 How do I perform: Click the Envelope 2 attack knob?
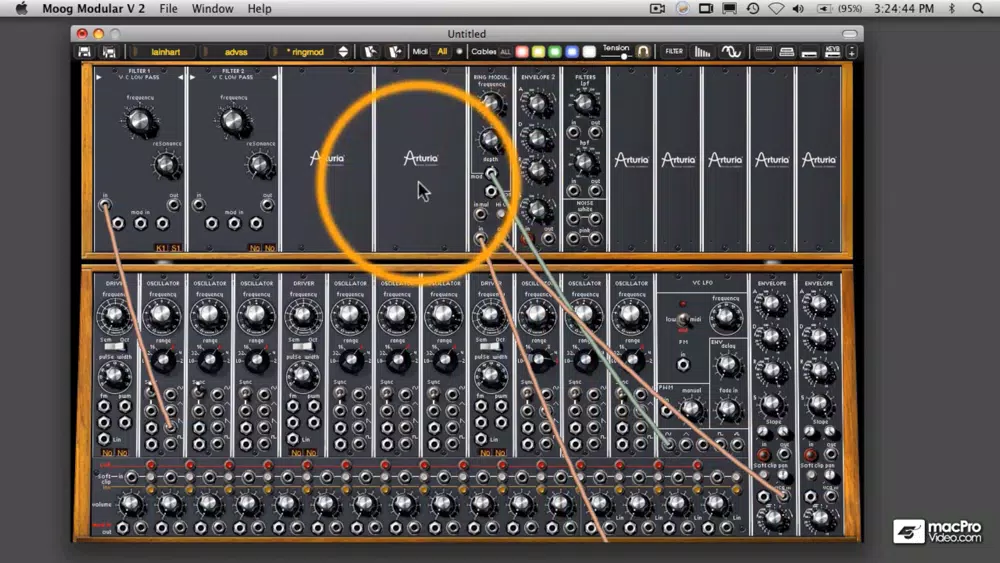[538, 103]
